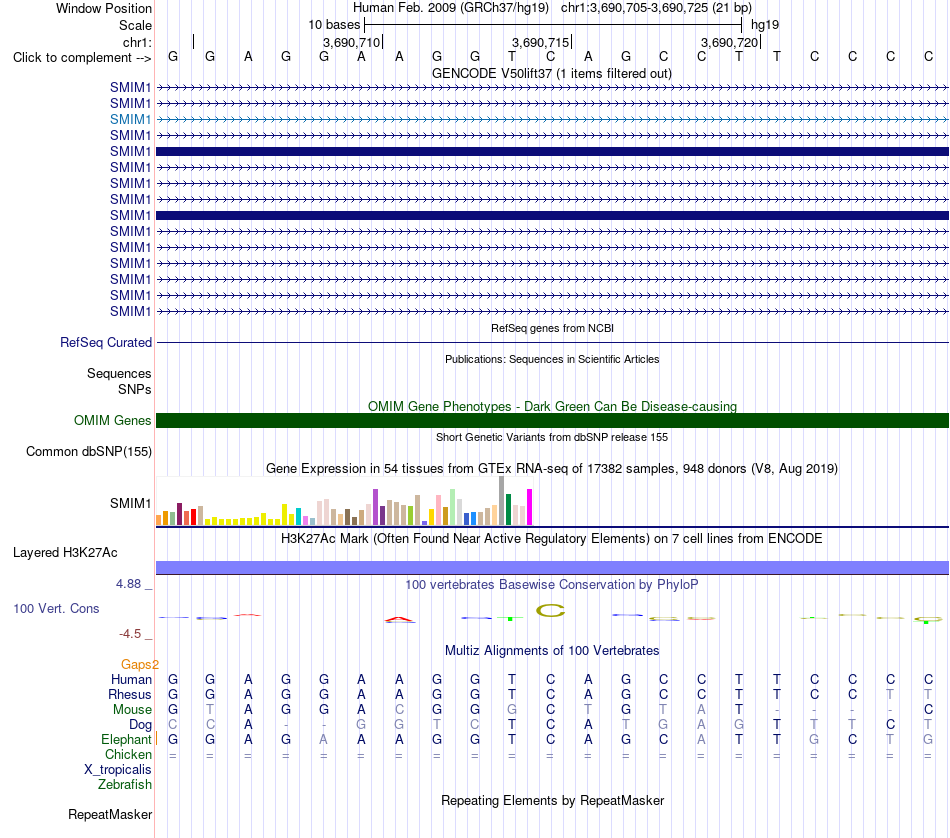Click the -4.5 PhyloP minimum value

(130, 634)
